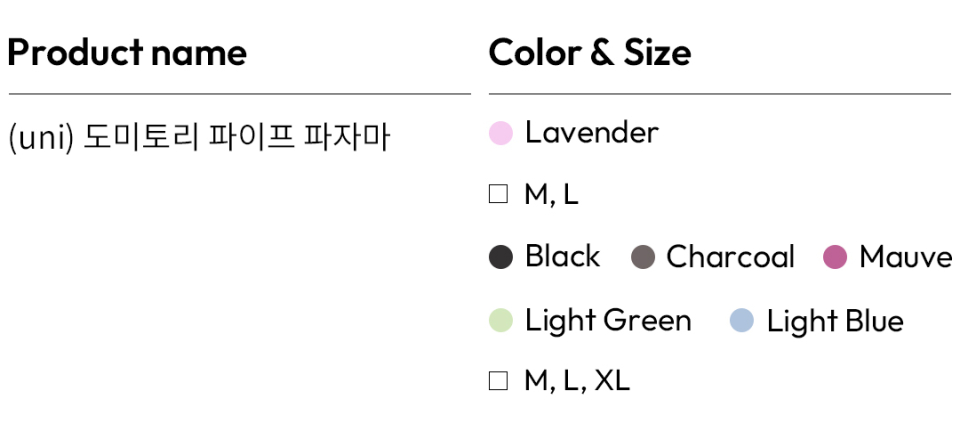Screen dimensions: 960x432
Task: Select the Charcoal text label
Action: (730, 257)
